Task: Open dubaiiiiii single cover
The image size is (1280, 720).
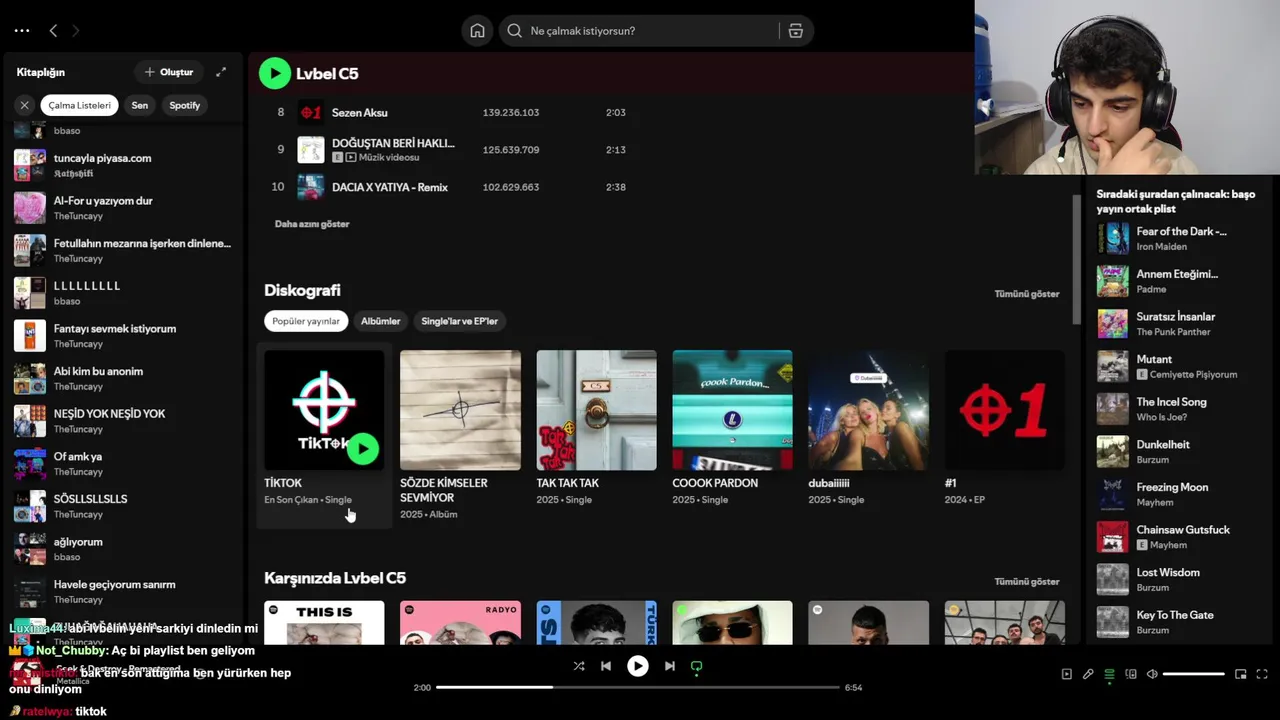Action: 868,410
